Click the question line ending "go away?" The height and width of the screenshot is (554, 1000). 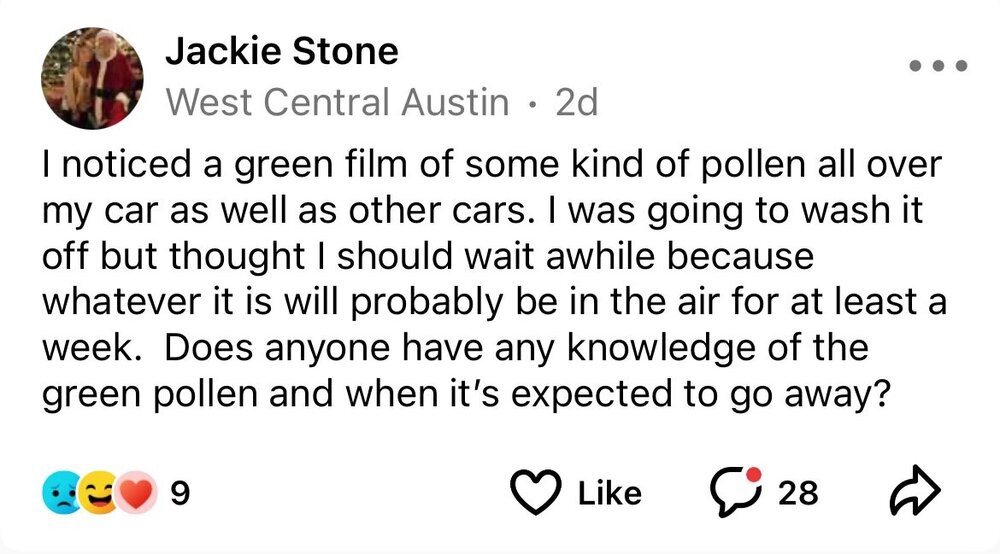pos(466,393)
